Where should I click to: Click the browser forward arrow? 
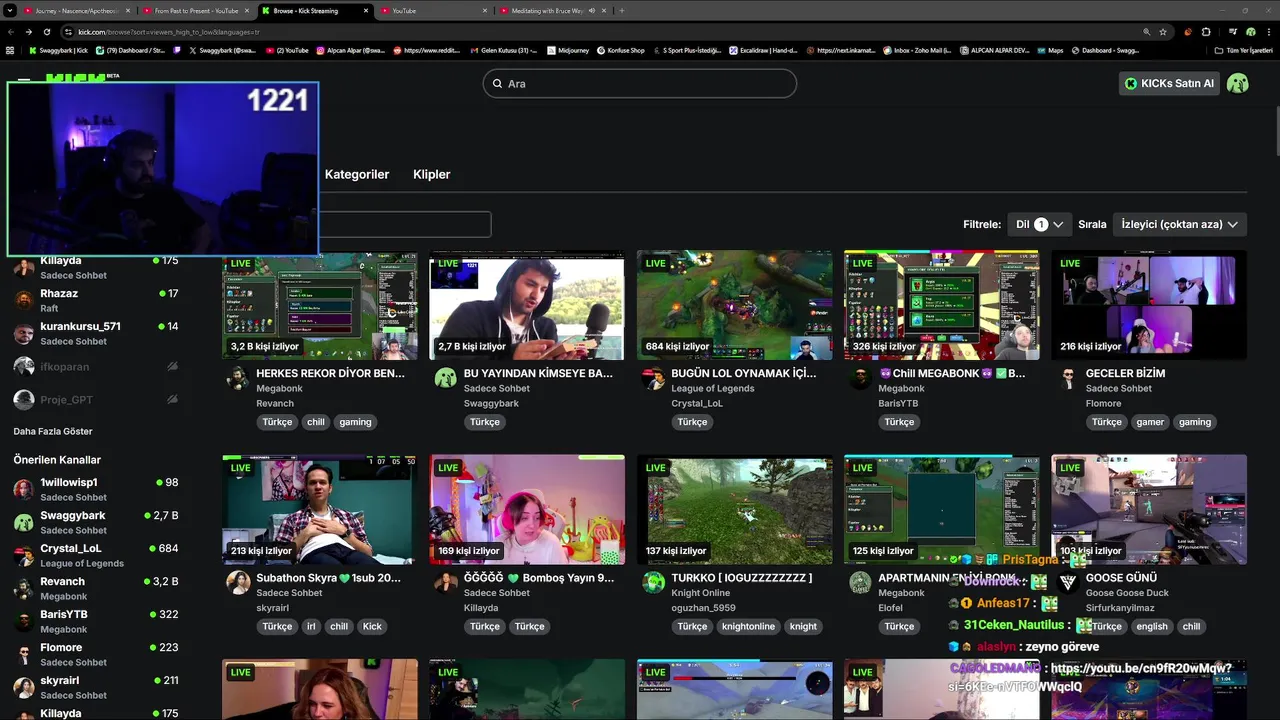(28, 32)
